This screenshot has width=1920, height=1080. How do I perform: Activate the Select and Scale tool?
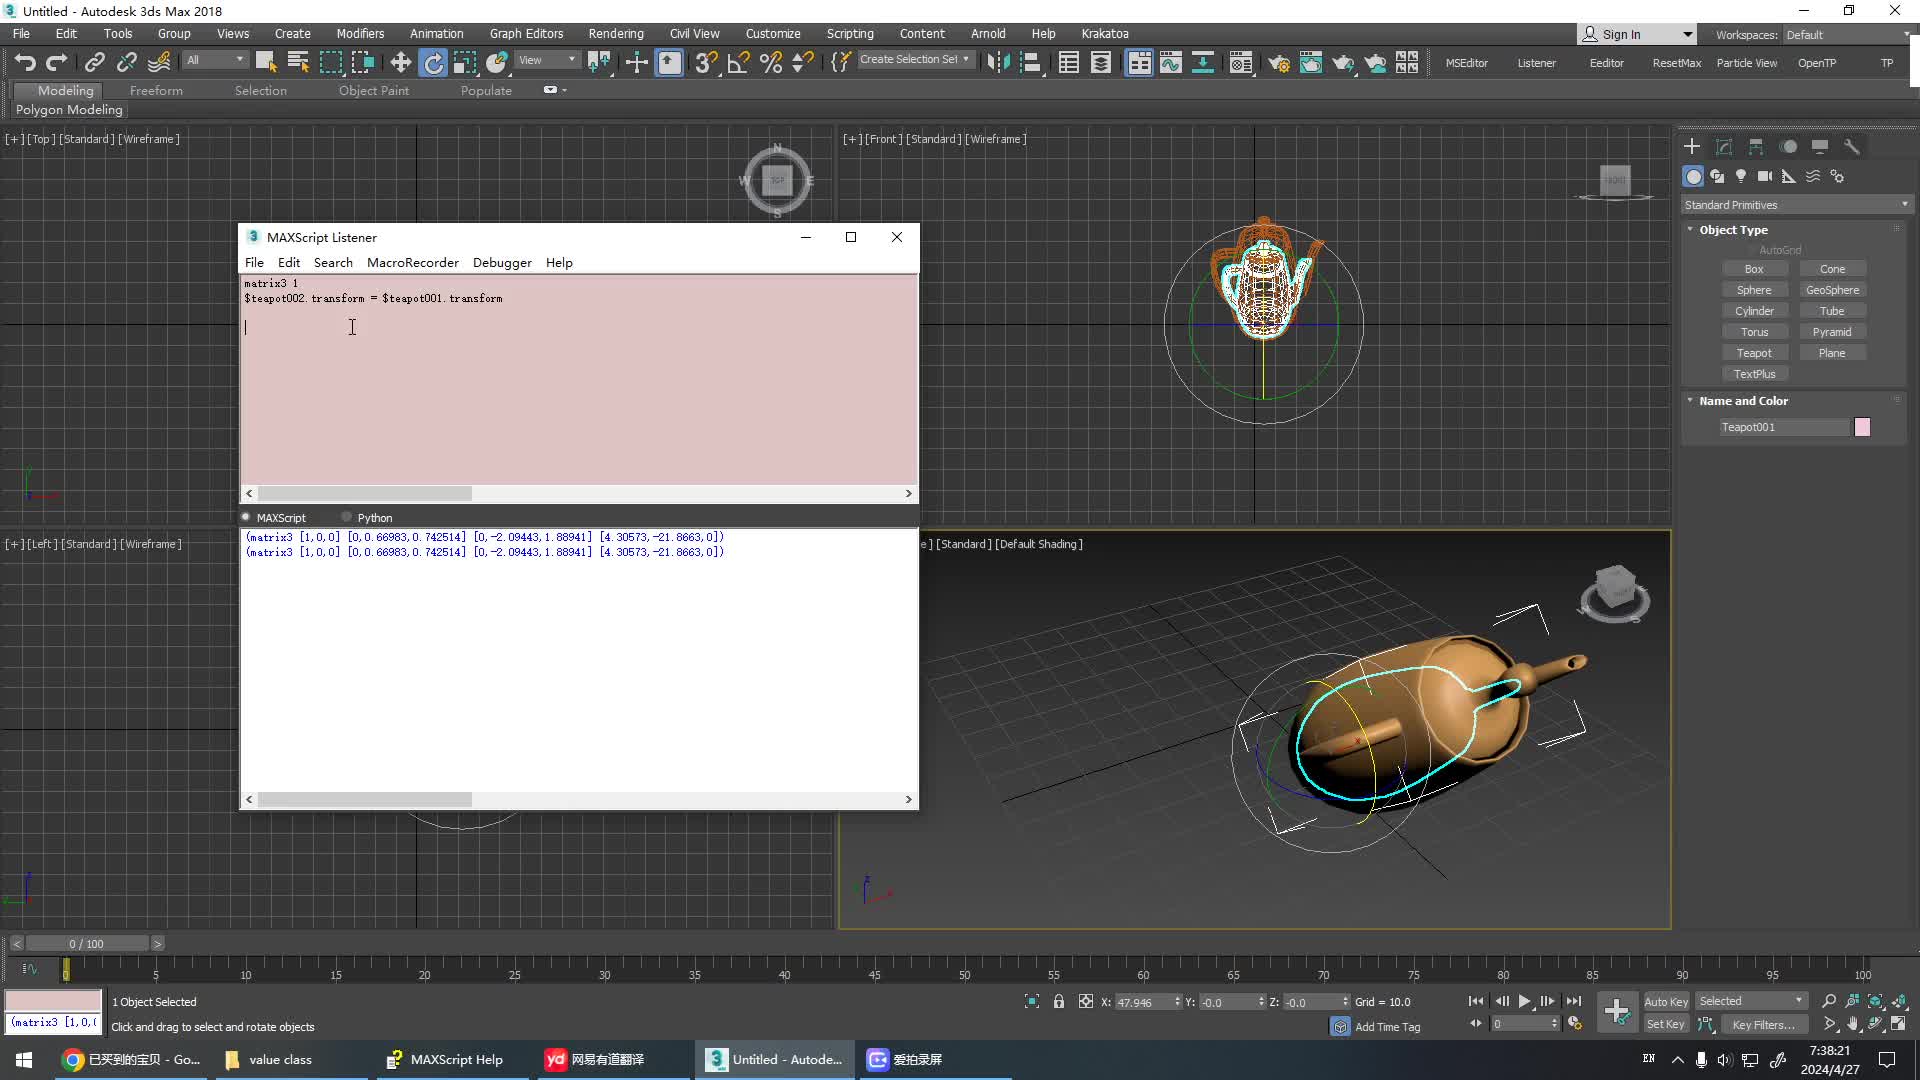pos(465,63)
